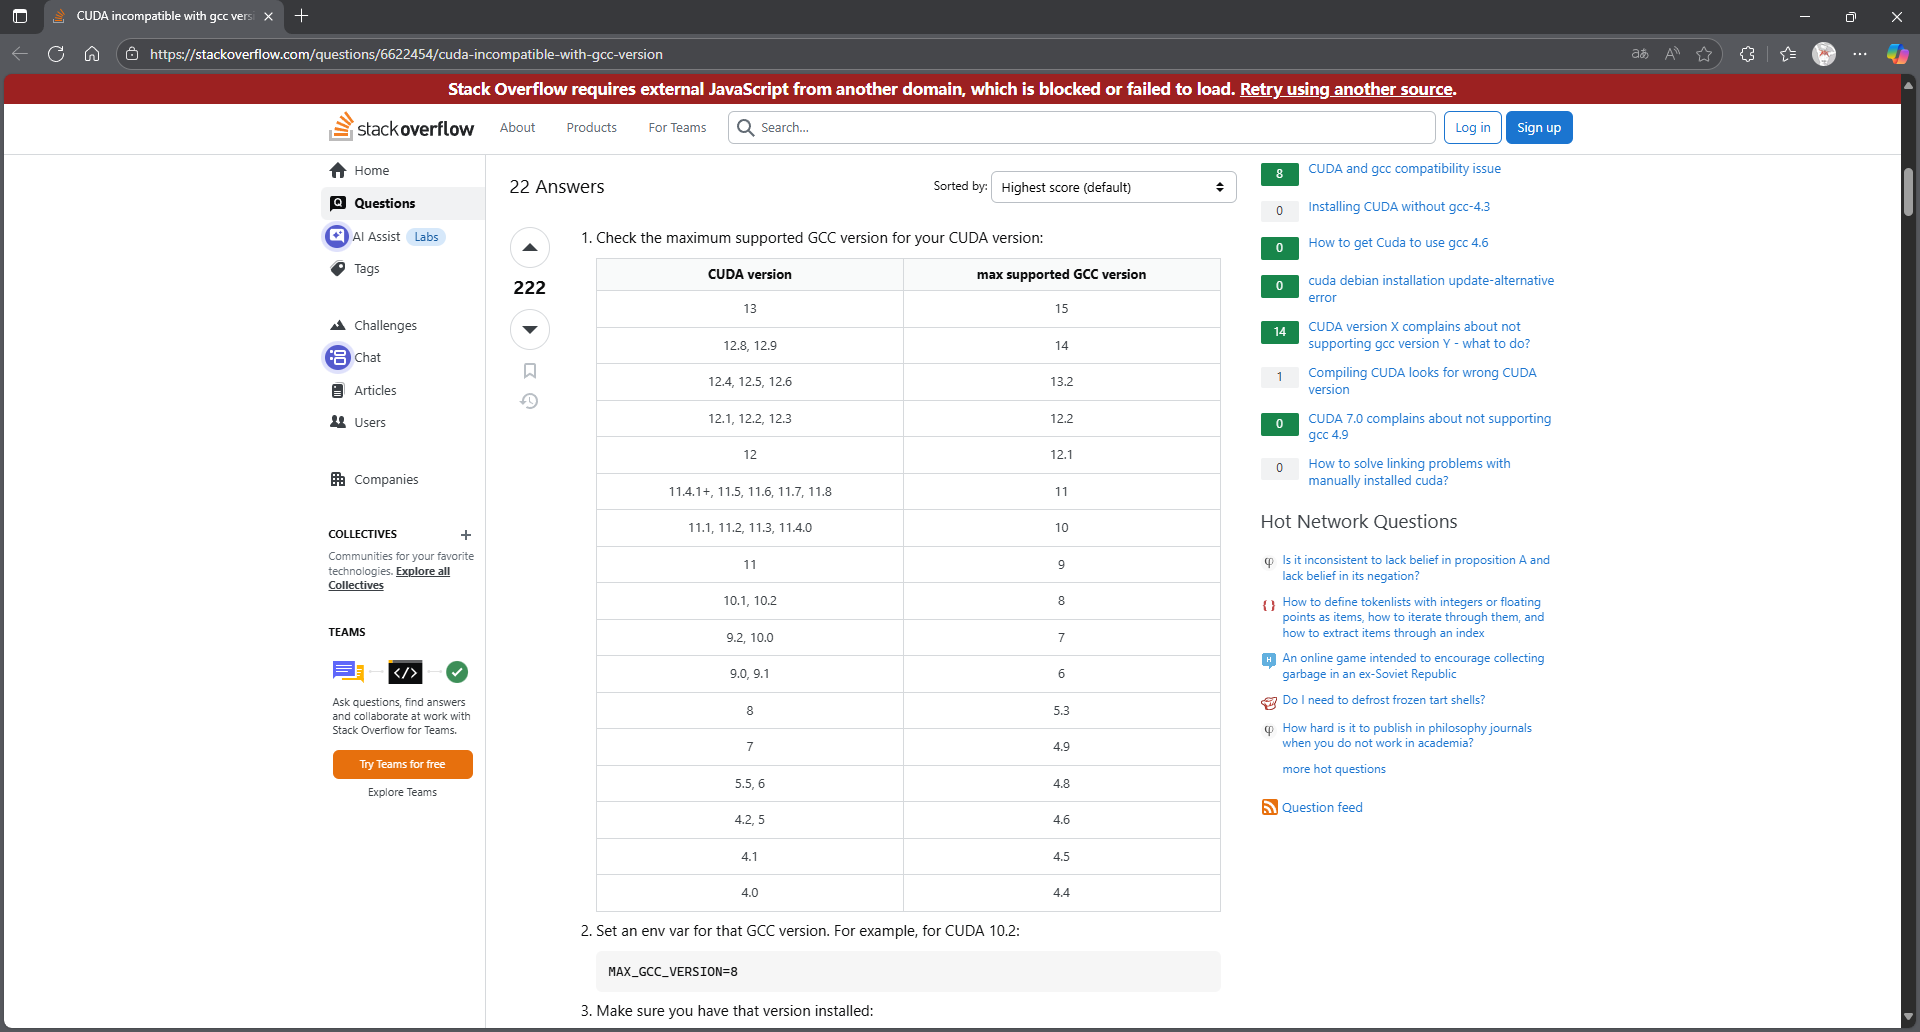
Task: Click max supported GCC version header
Action: point(1061,274)
